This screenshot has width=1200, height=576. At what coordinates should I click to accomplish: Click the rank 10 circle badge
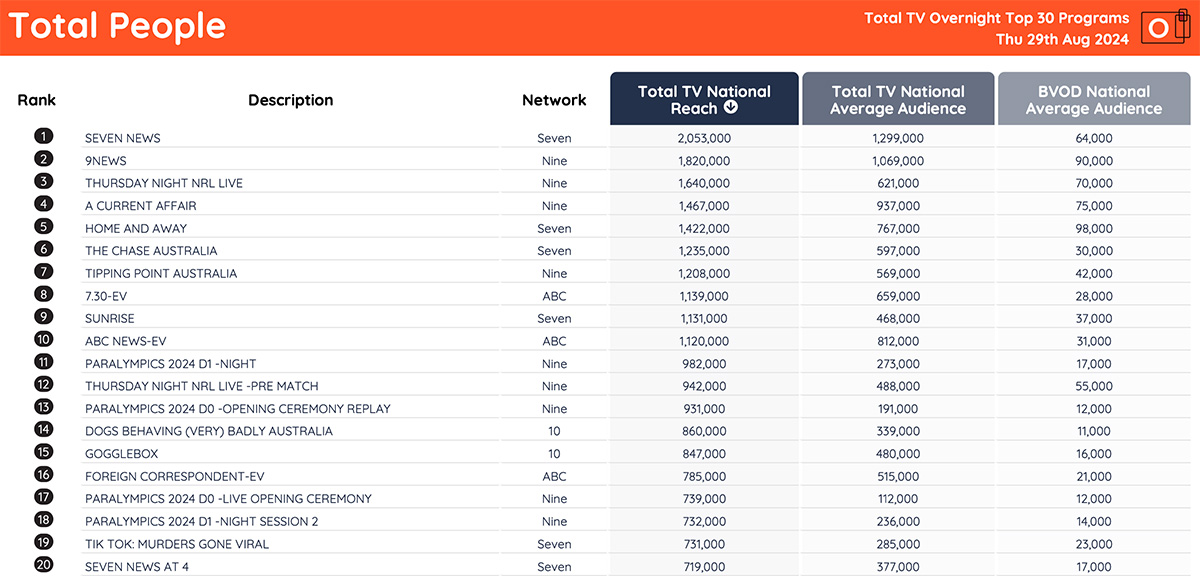coord(43,340)
